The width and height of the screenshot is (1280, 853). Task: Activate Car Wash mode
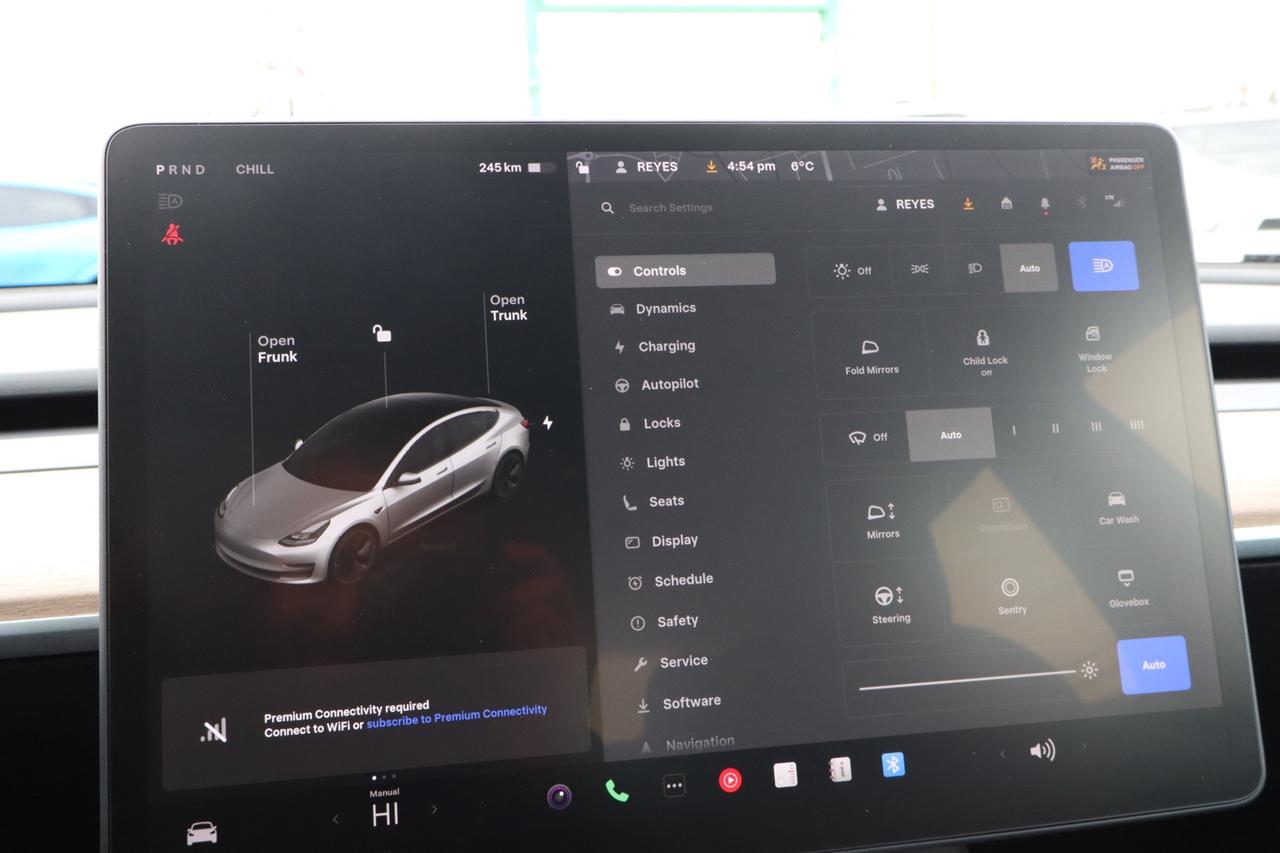(x=1116, y=510)
